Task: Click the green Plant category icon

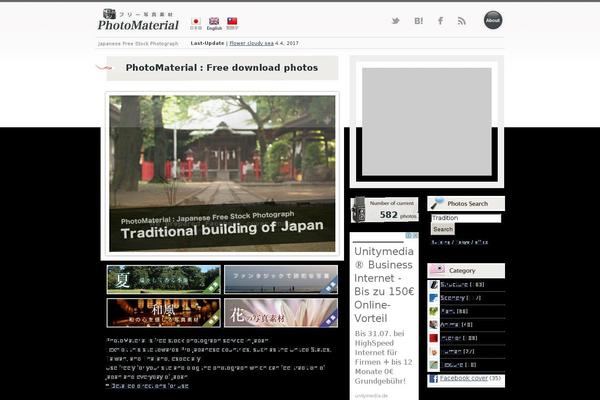Action: click(434, 312)
